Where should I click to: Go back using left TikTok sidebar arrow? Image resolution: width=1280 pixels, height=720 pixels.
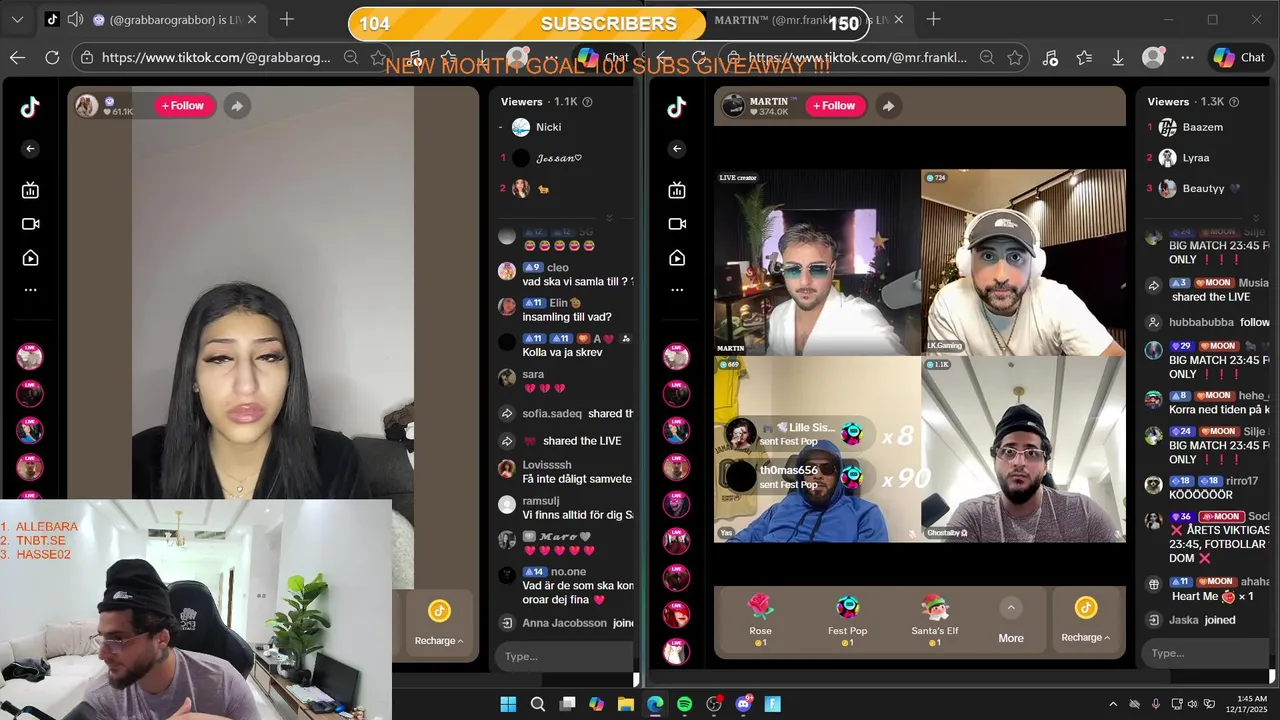30,149
